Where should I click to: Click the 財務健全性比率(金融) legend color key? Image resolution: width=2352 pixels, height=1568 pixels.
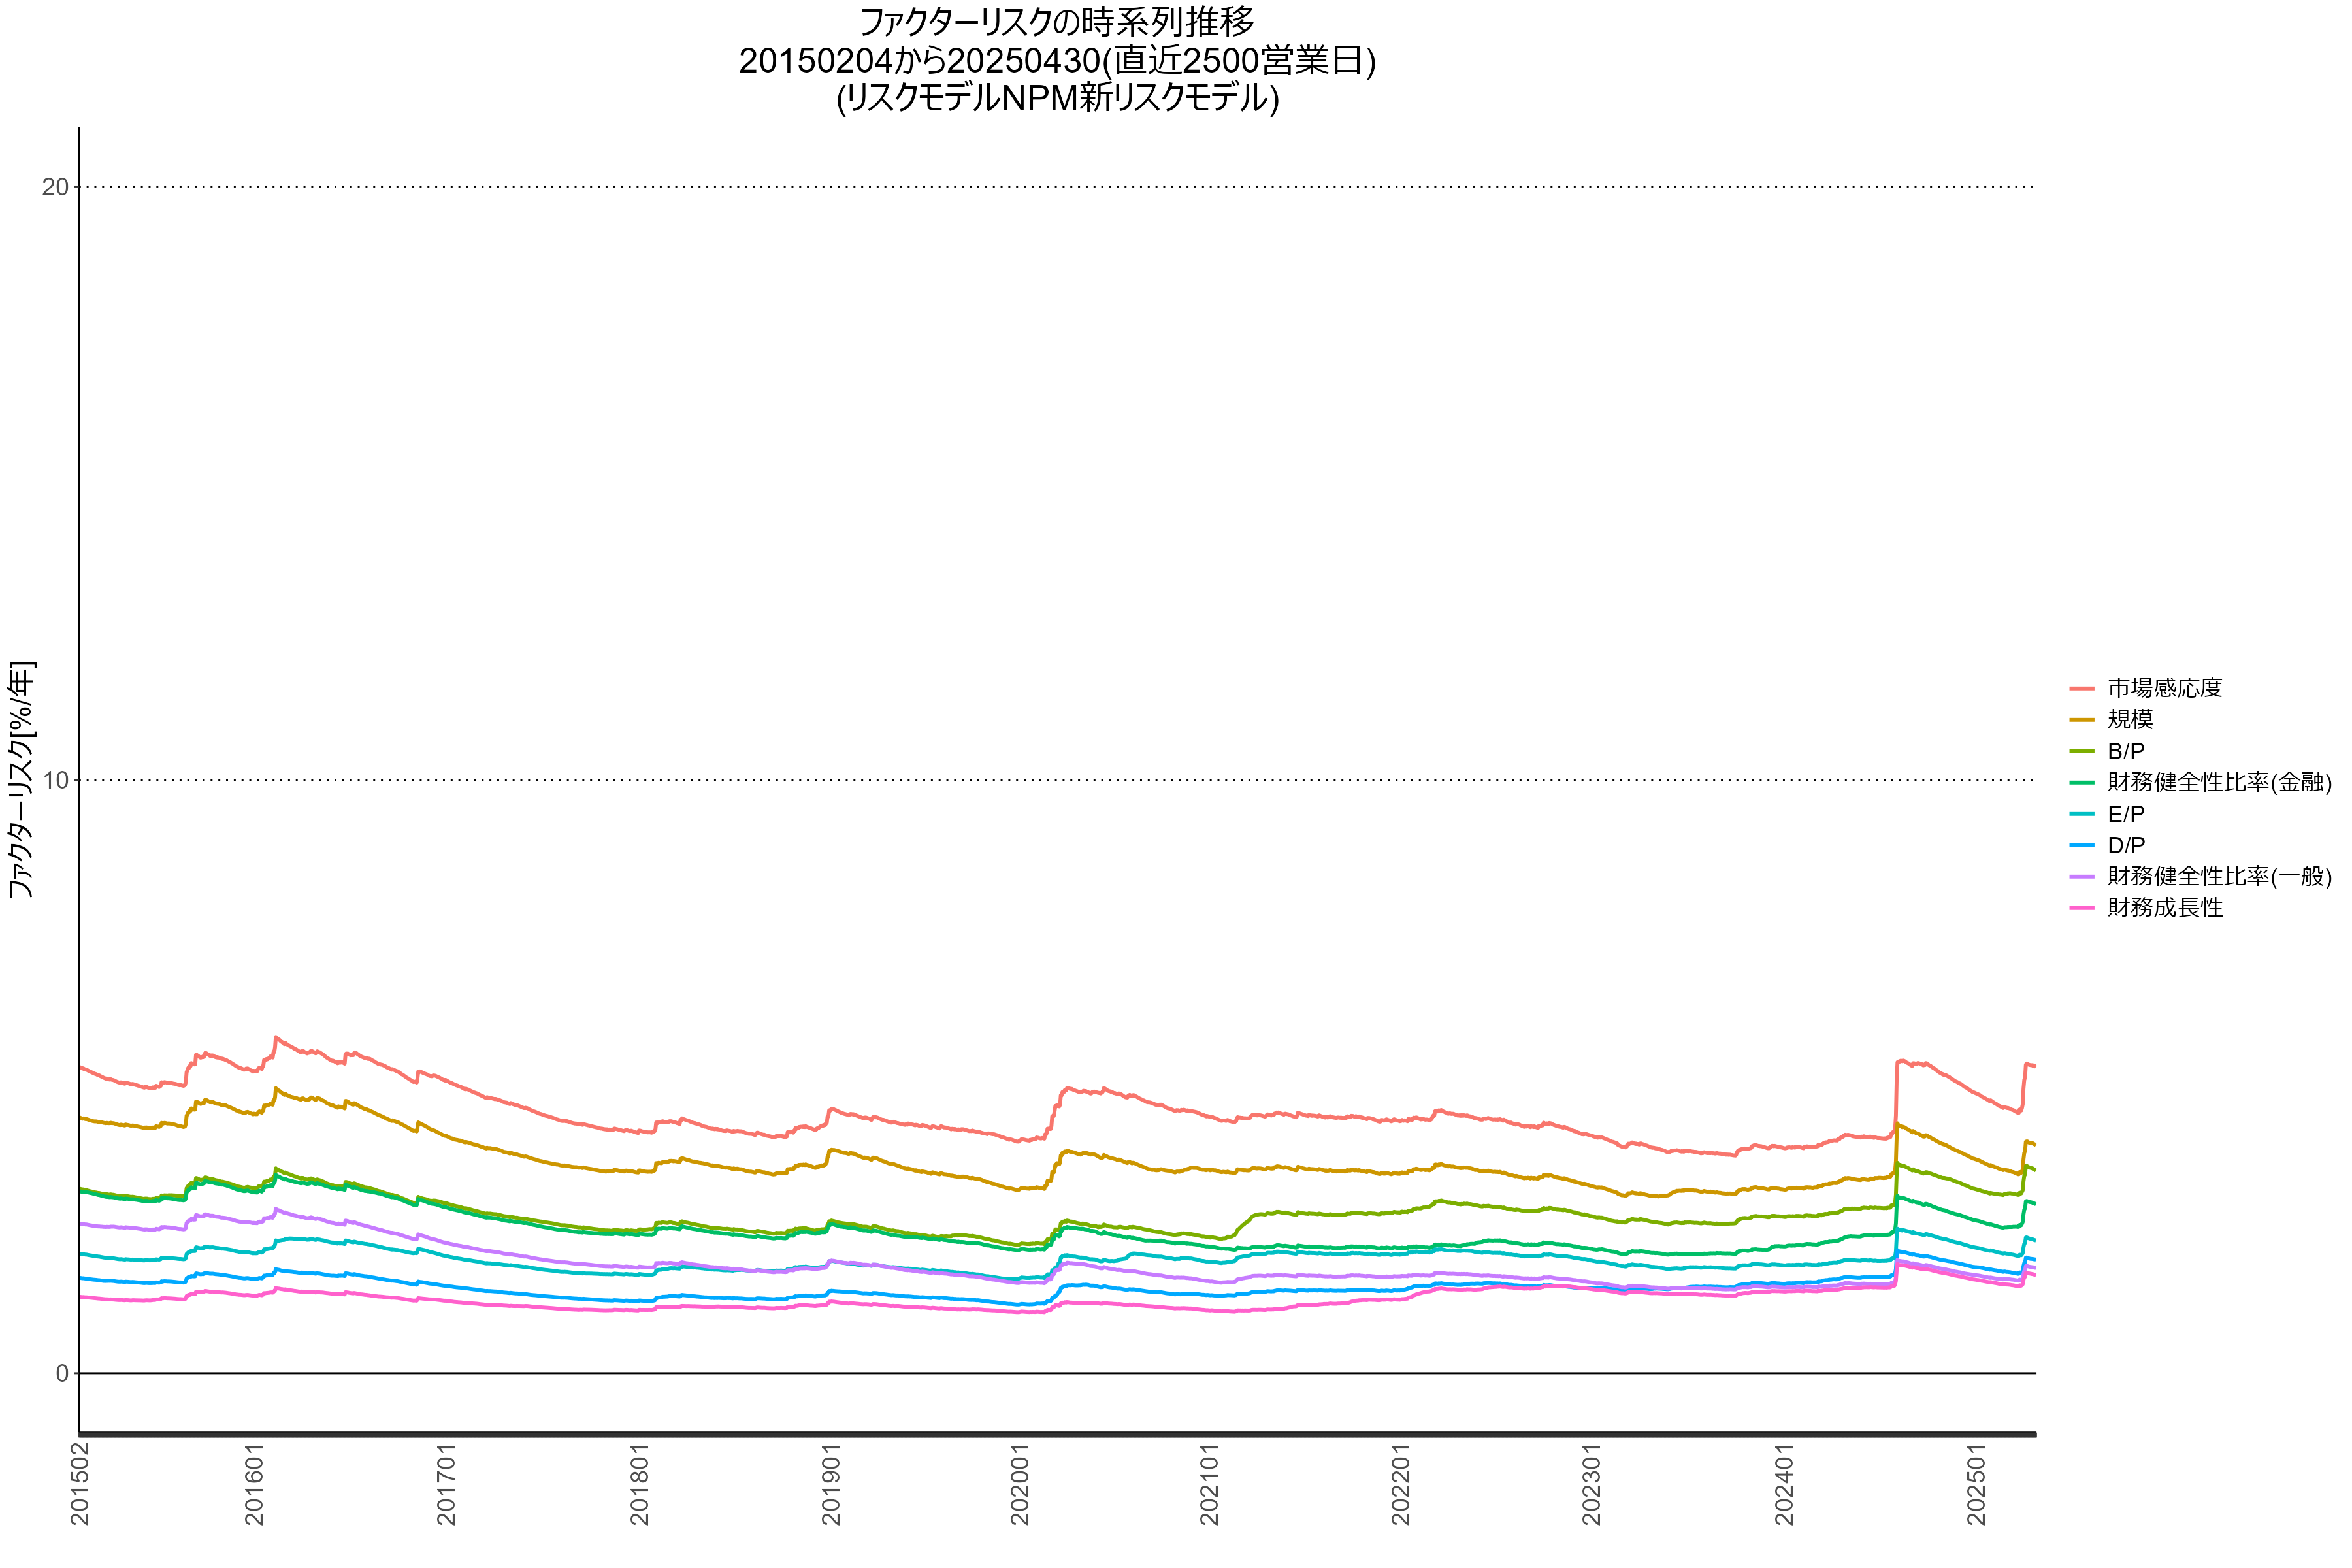click(2081, 782)
